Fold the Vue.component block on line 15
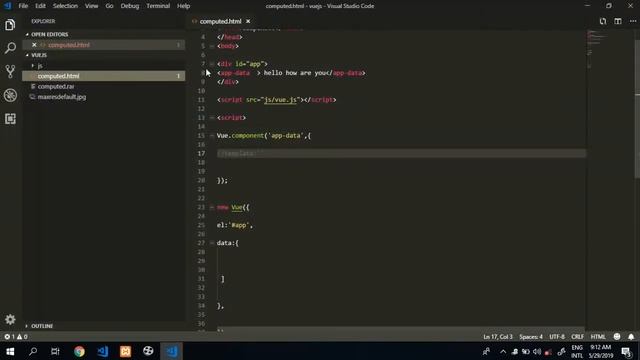Image resolution: width=640 pixels, height=360 pixels. [212, 136]
